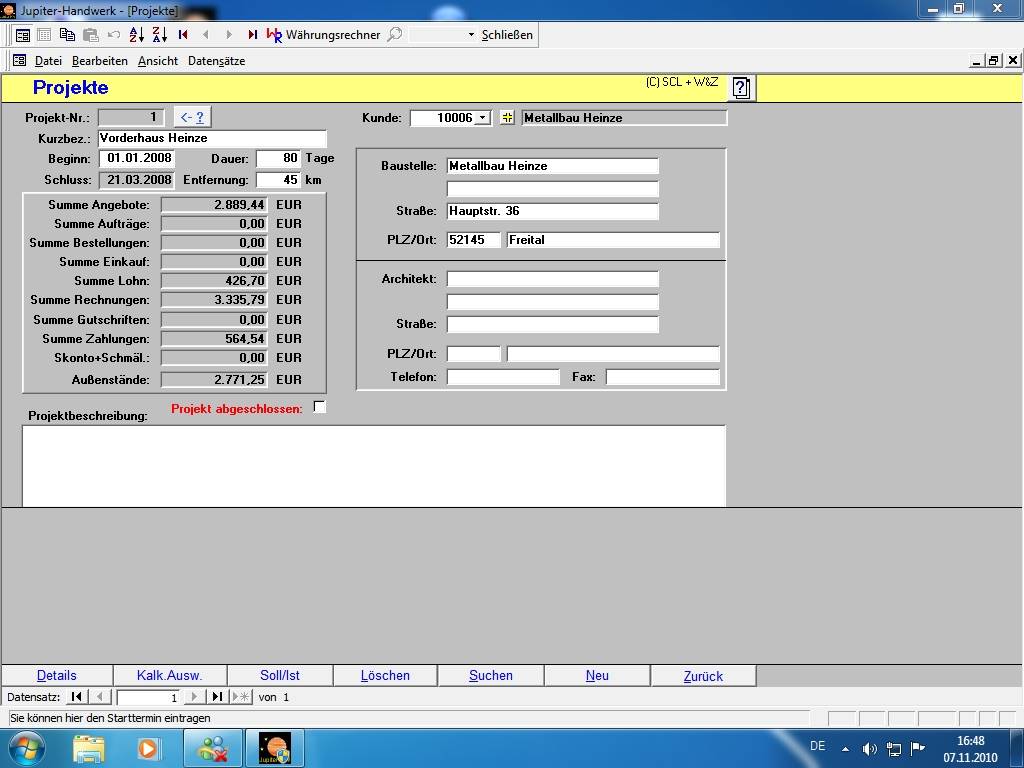Sort records ascending A to Z
This screenshot has height=768, width=1024.
tap(137, 34)
